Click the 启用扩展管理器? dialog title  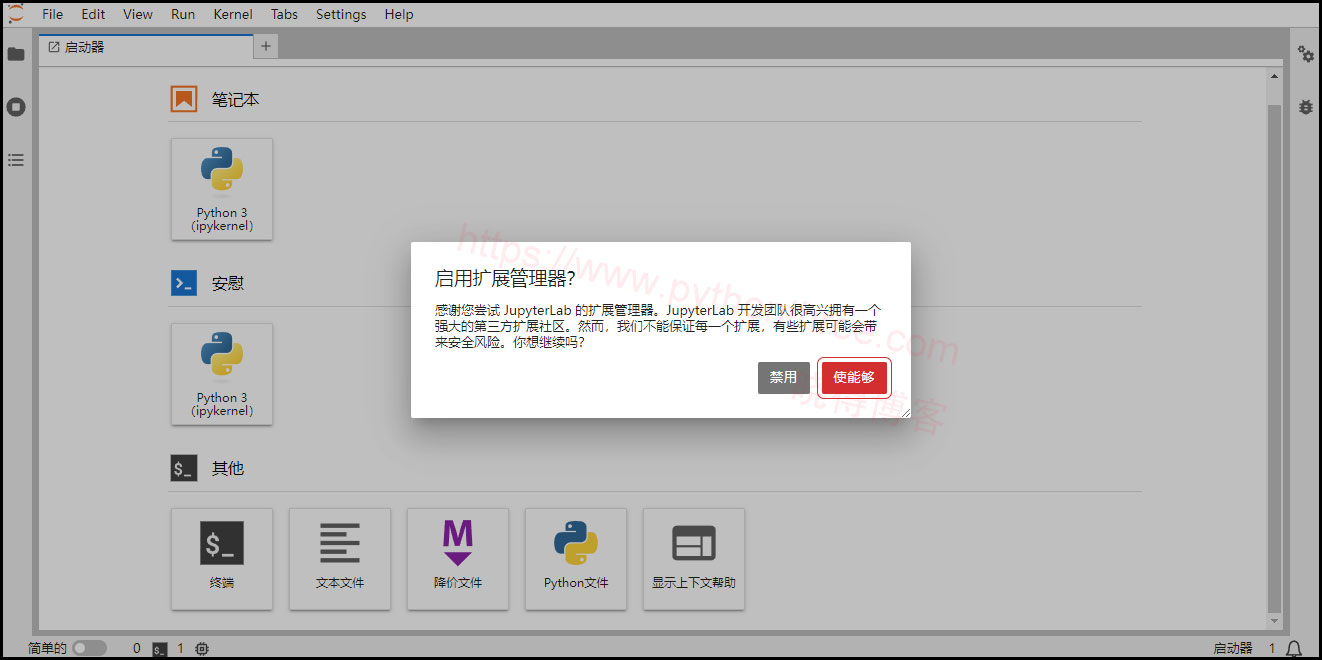point(505,278)
